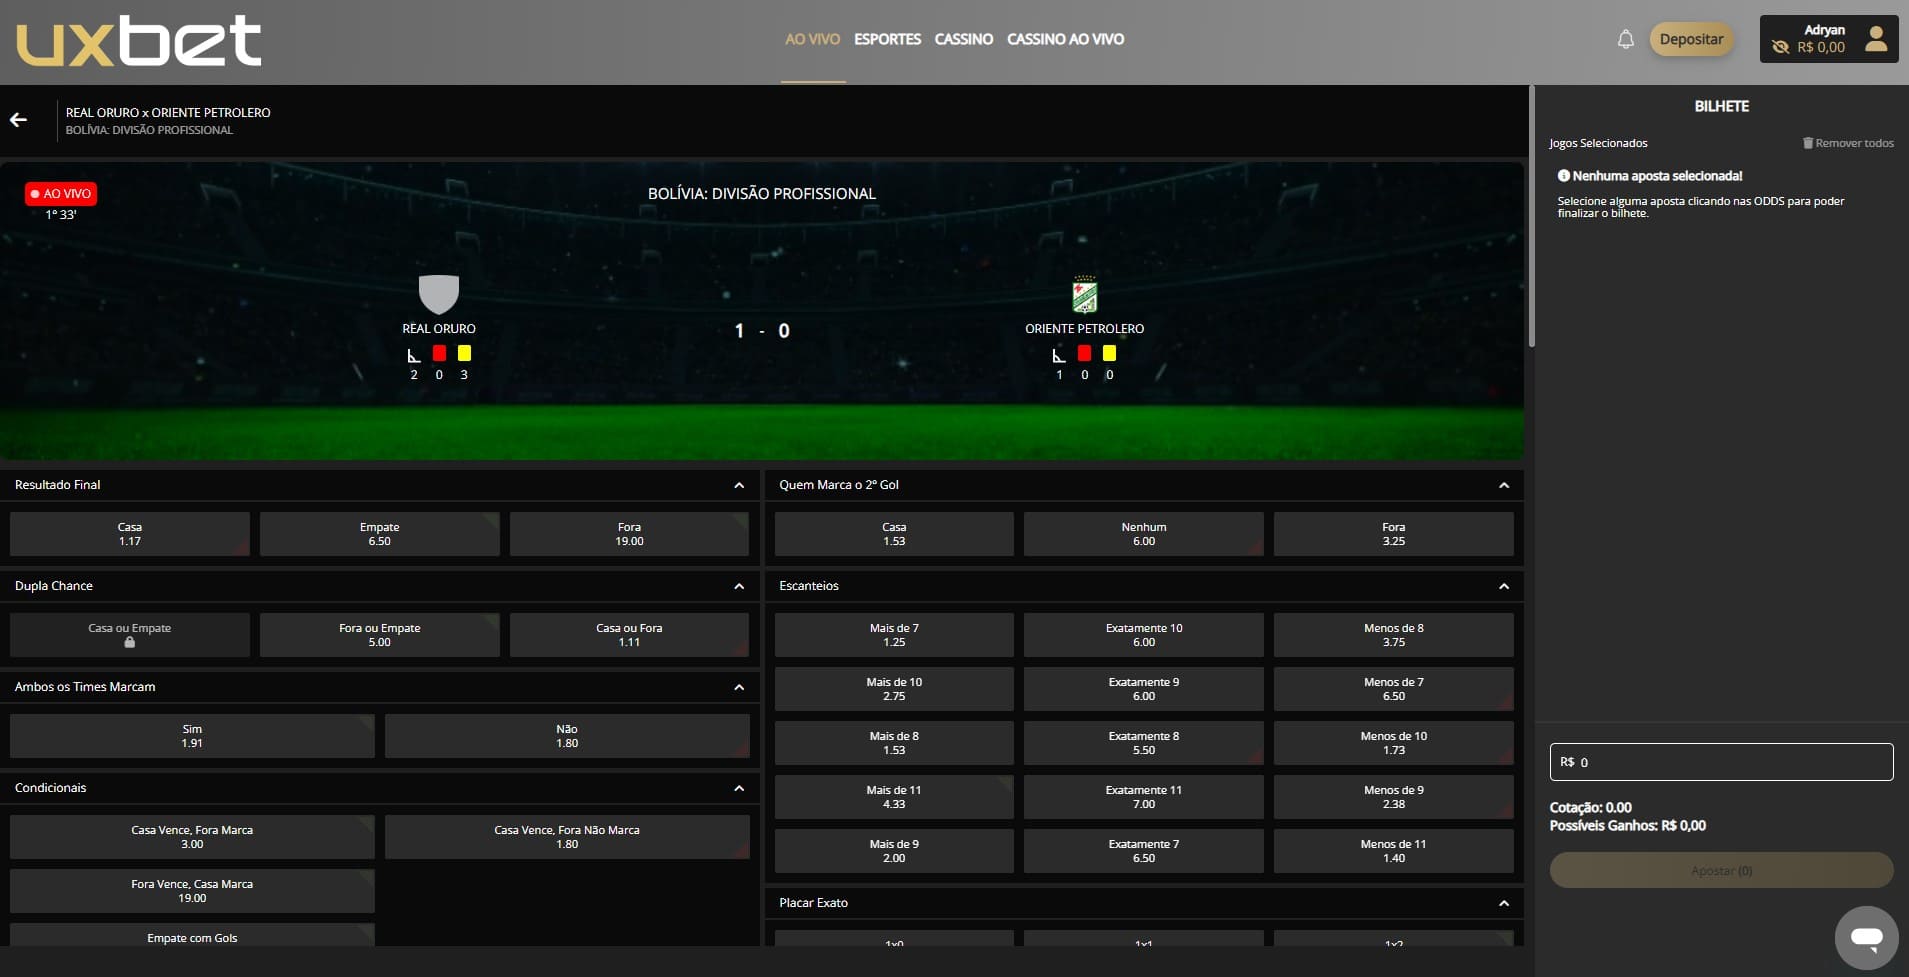Click the bet amount input field
1909x977 pixels.
[1721, 762]
